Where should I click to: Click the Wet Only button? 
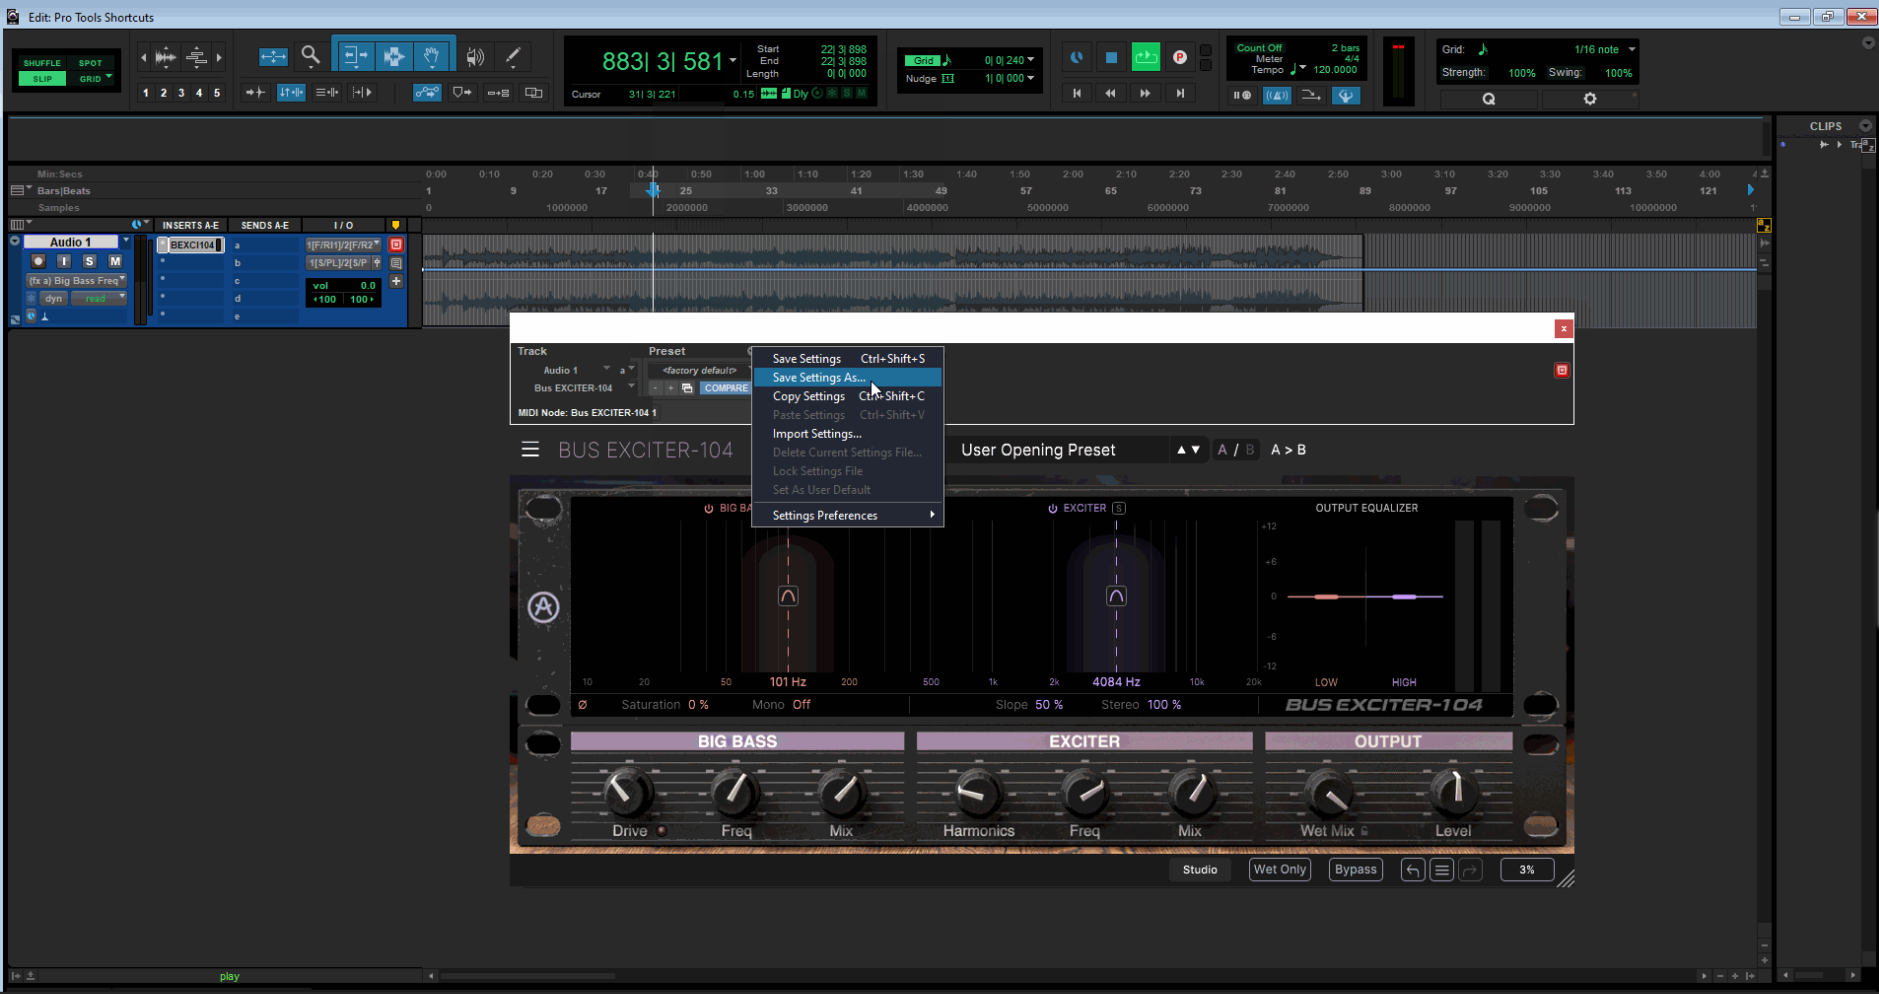point(1279,870)
